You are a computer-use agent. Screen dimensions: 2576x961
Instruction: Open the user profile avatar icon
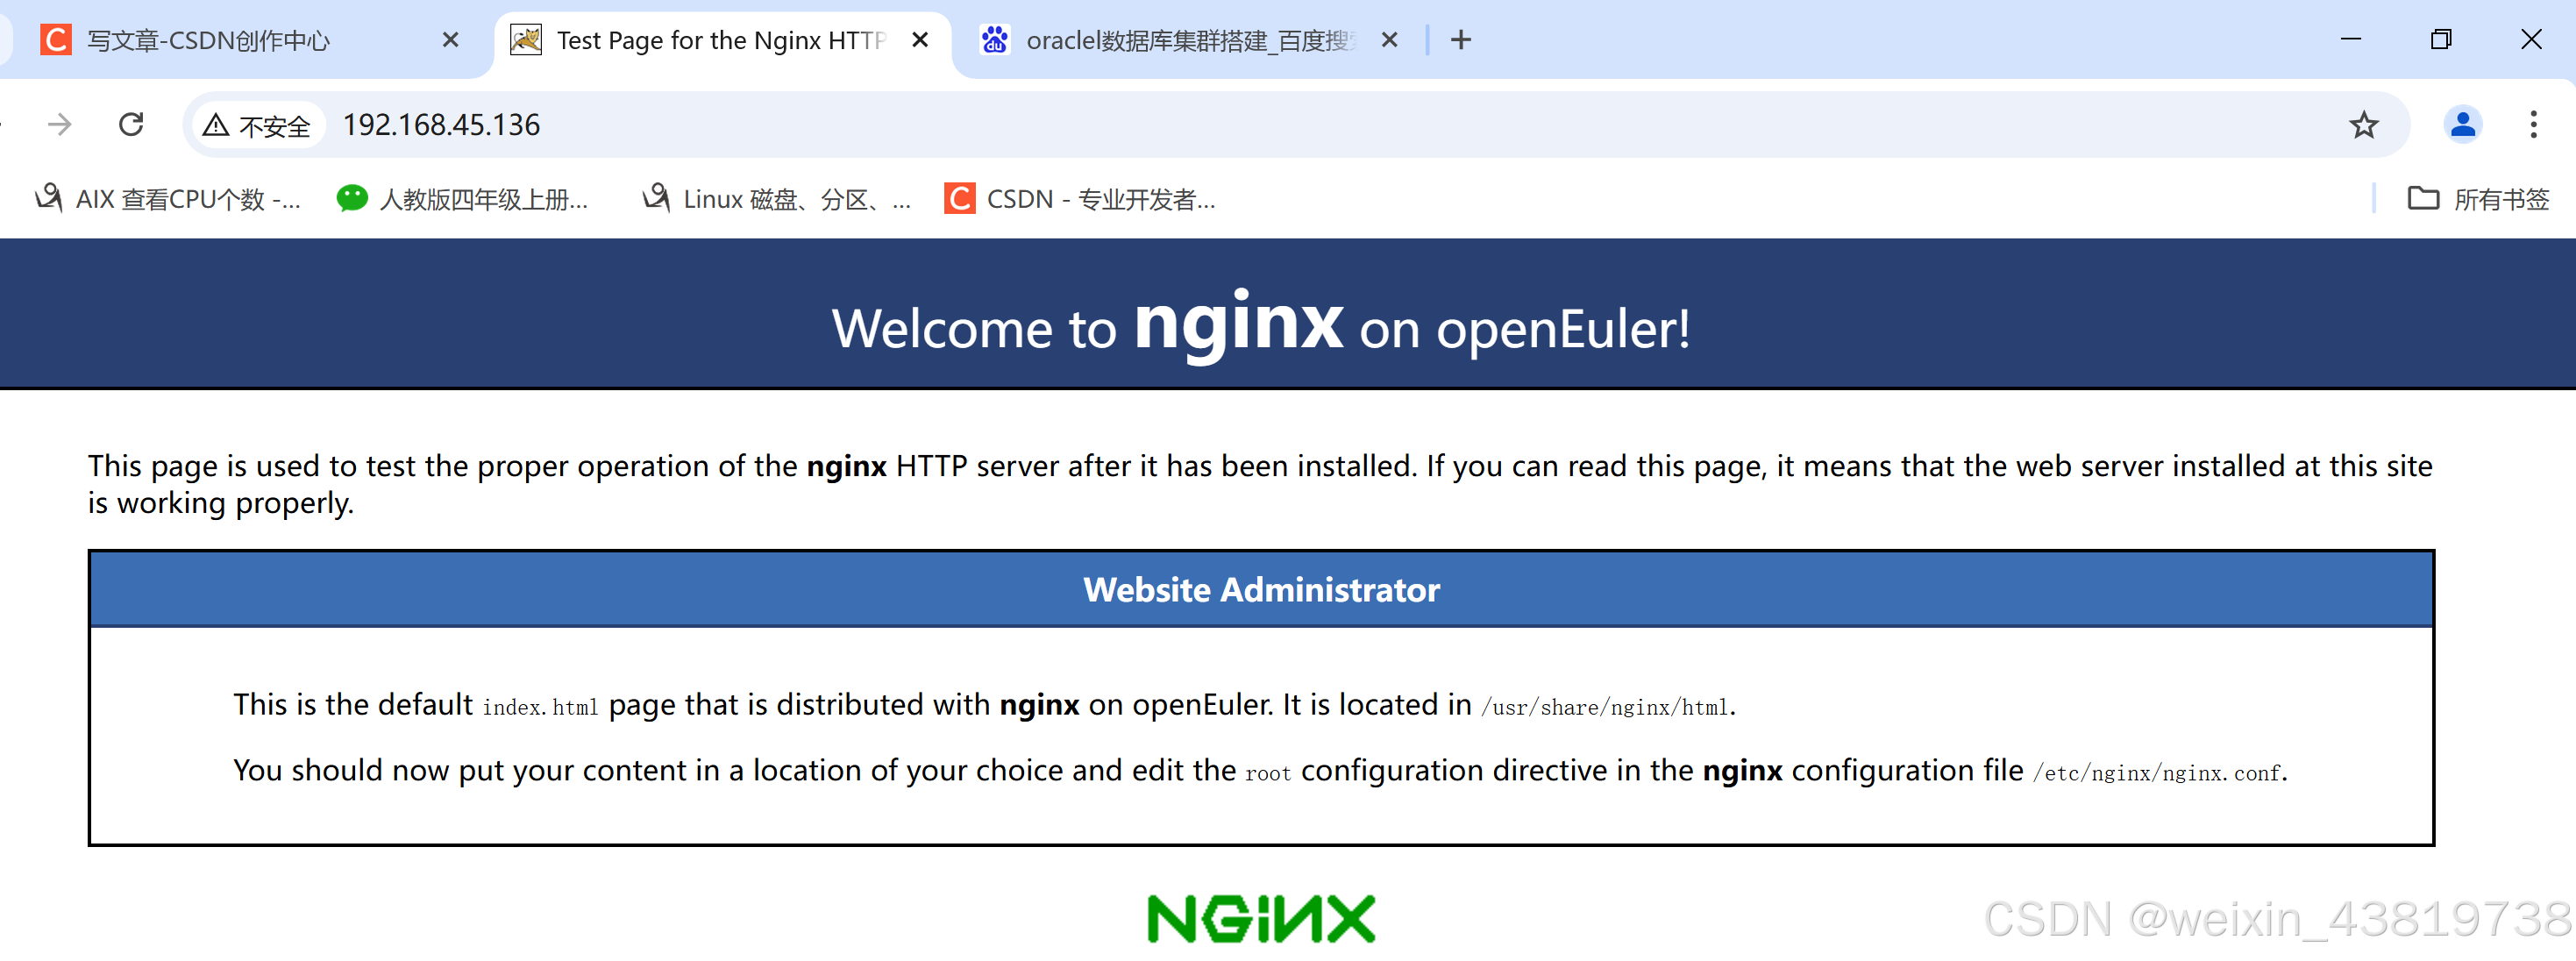[2462, 124]
